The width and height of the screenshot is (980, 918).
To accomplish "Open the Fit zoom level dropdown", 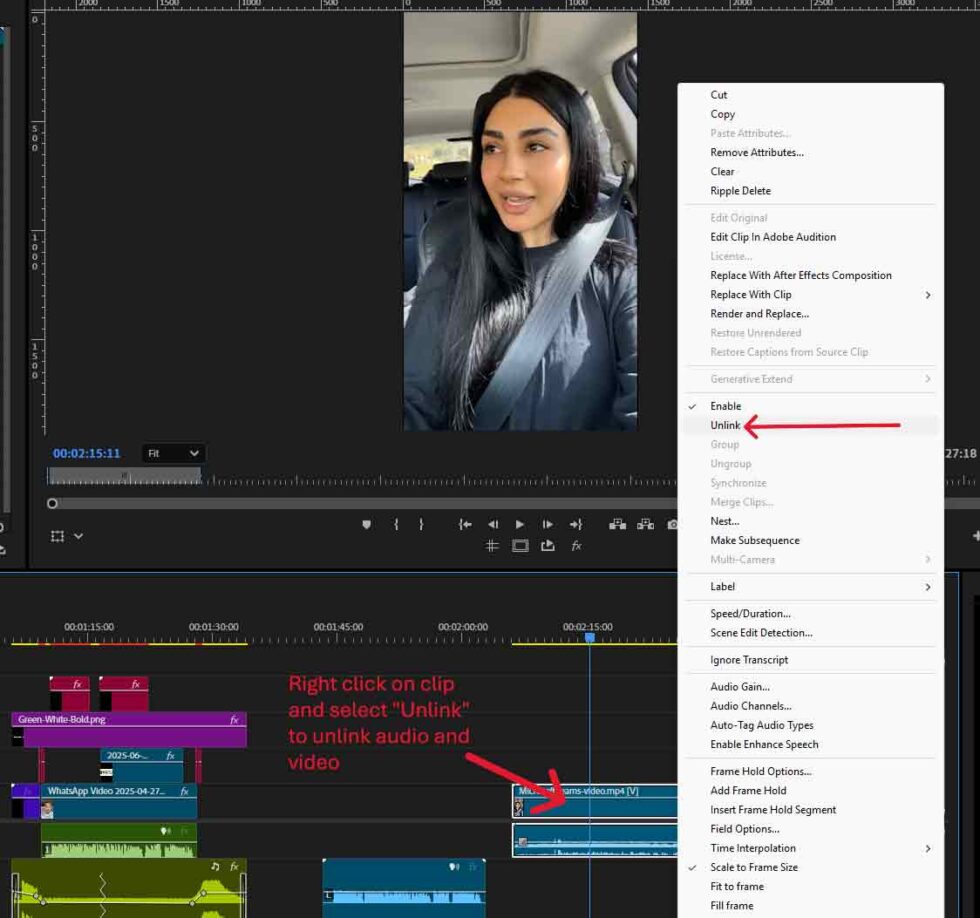I will click(174, 453).
